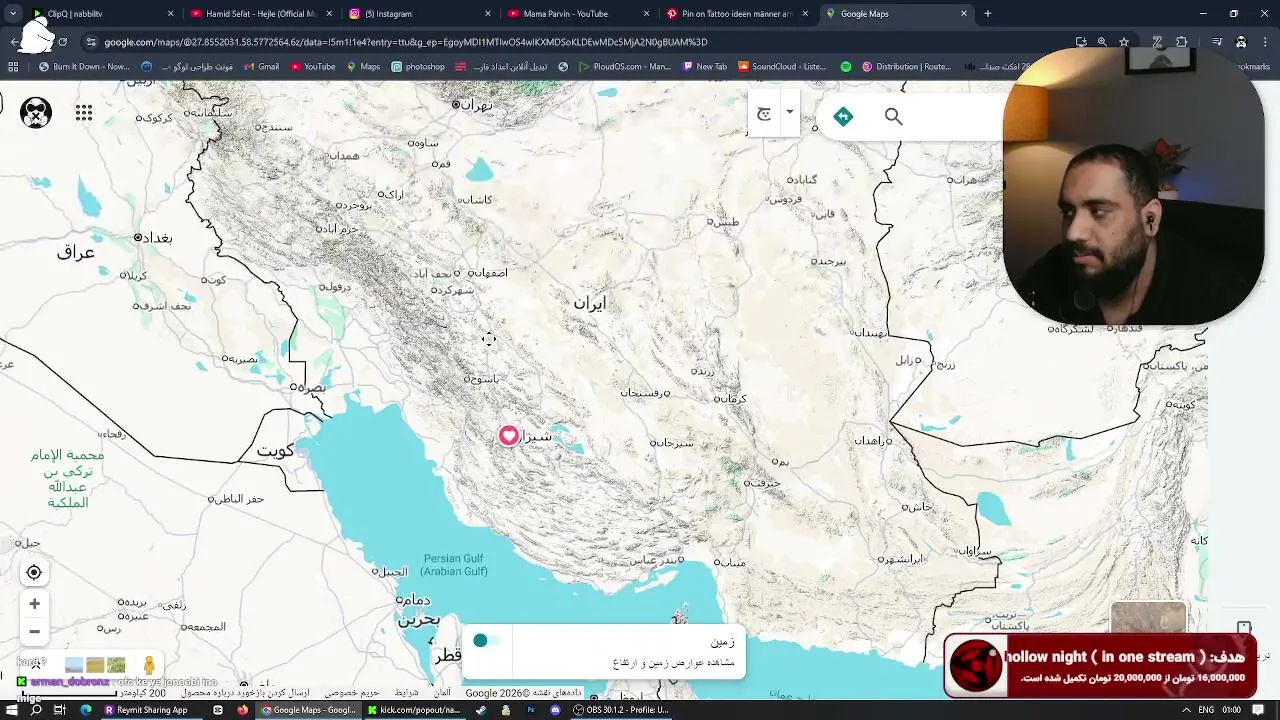Click the terms (شرایط) footer link
Screen dimensions: 1280x720
406,692
